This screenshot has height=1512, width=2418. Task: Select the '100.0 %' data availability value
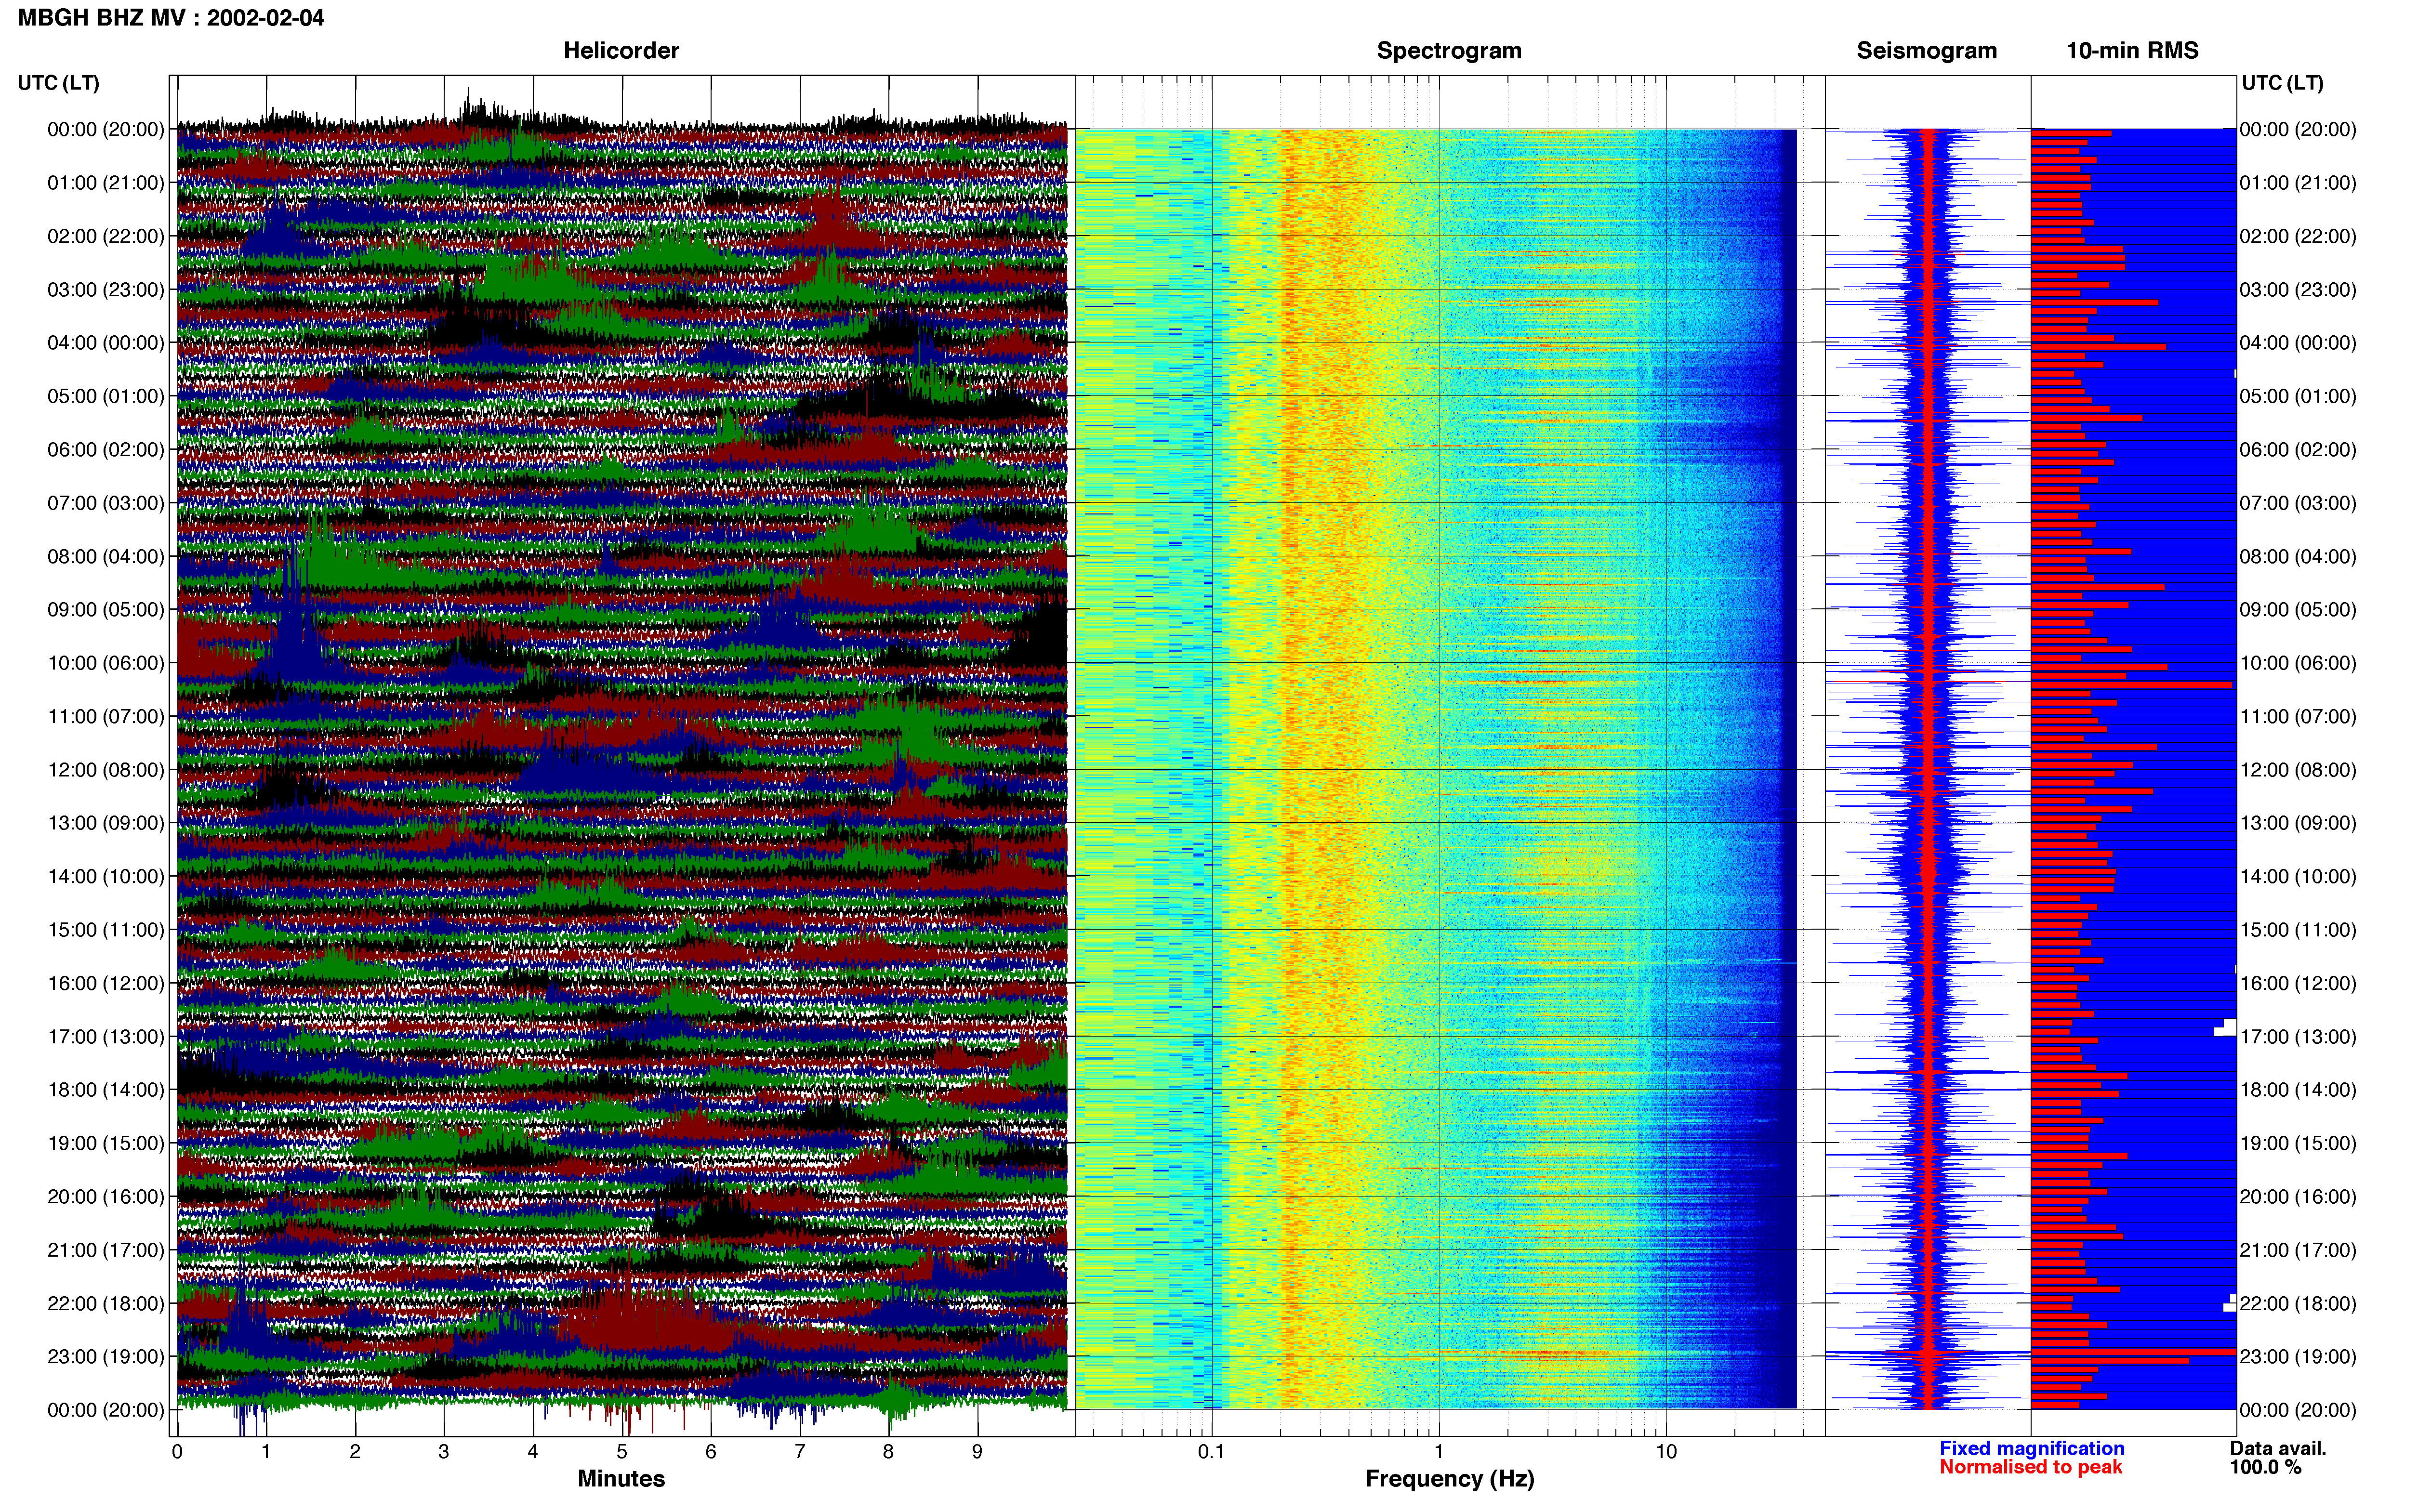coord(2265,1467)
